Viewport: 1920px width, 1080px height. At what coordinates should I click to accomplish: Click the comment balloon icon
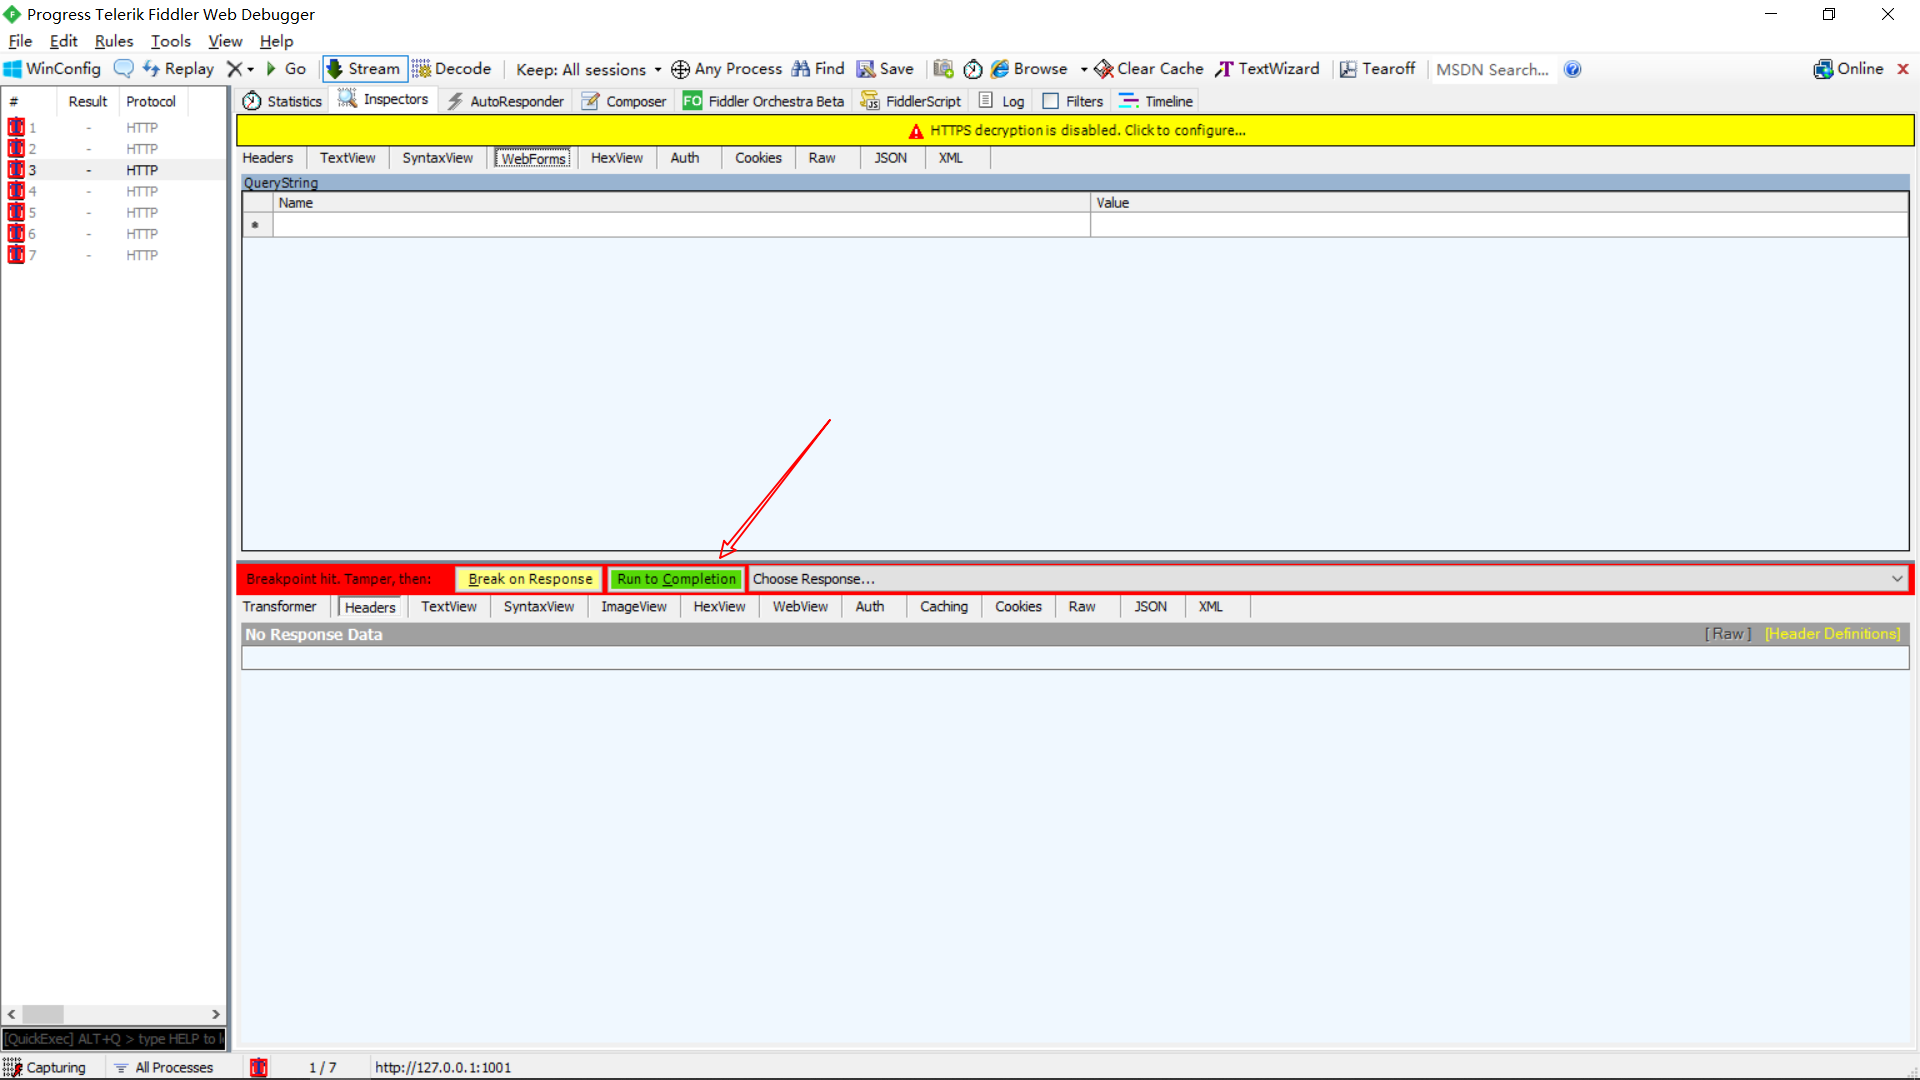pos(124,69)
